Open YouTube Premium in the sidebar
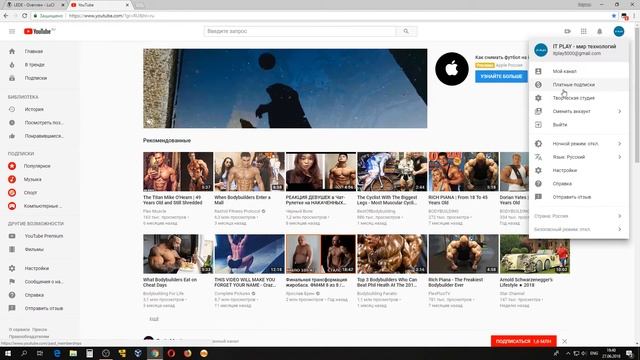This screenshot has width=640, height=360. coord(40,236)
